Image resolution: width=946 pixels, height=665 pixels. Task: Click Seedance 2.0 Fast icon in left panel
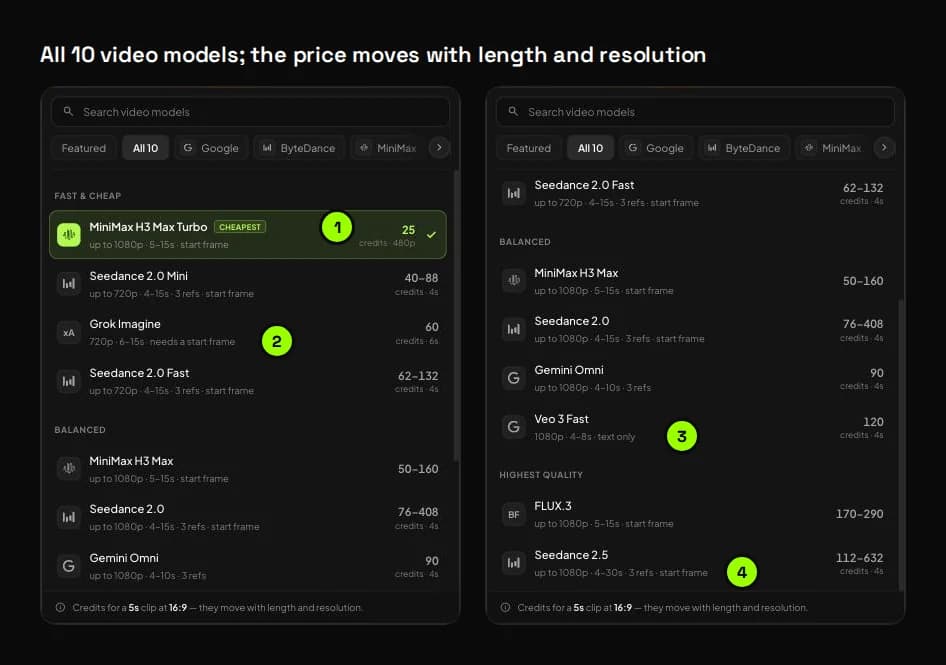69,381
